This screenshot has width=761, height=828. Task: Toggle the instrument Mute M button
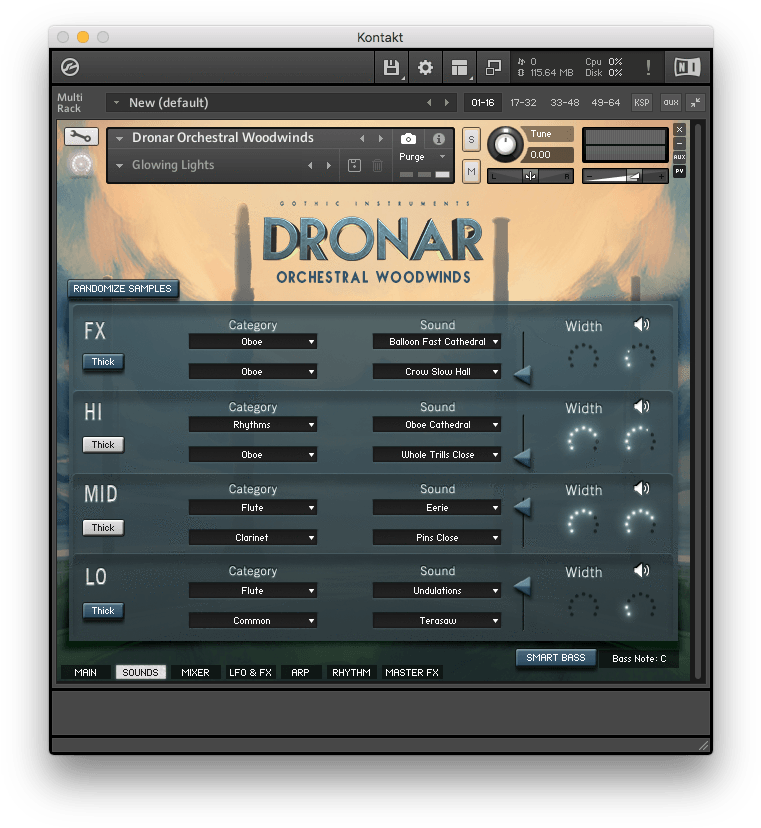(471, 171)
